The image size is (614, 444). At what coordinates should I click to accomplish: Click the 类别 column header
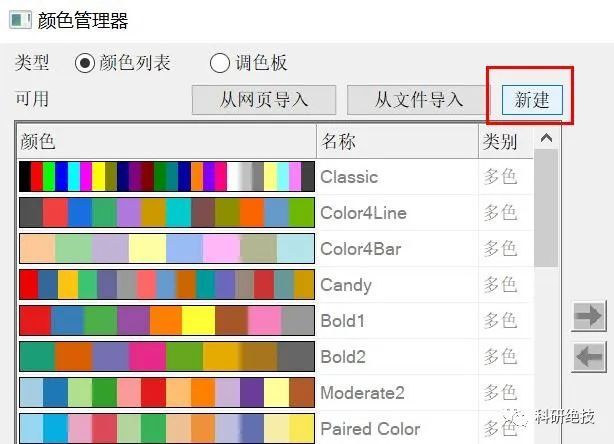click(502, 142)
